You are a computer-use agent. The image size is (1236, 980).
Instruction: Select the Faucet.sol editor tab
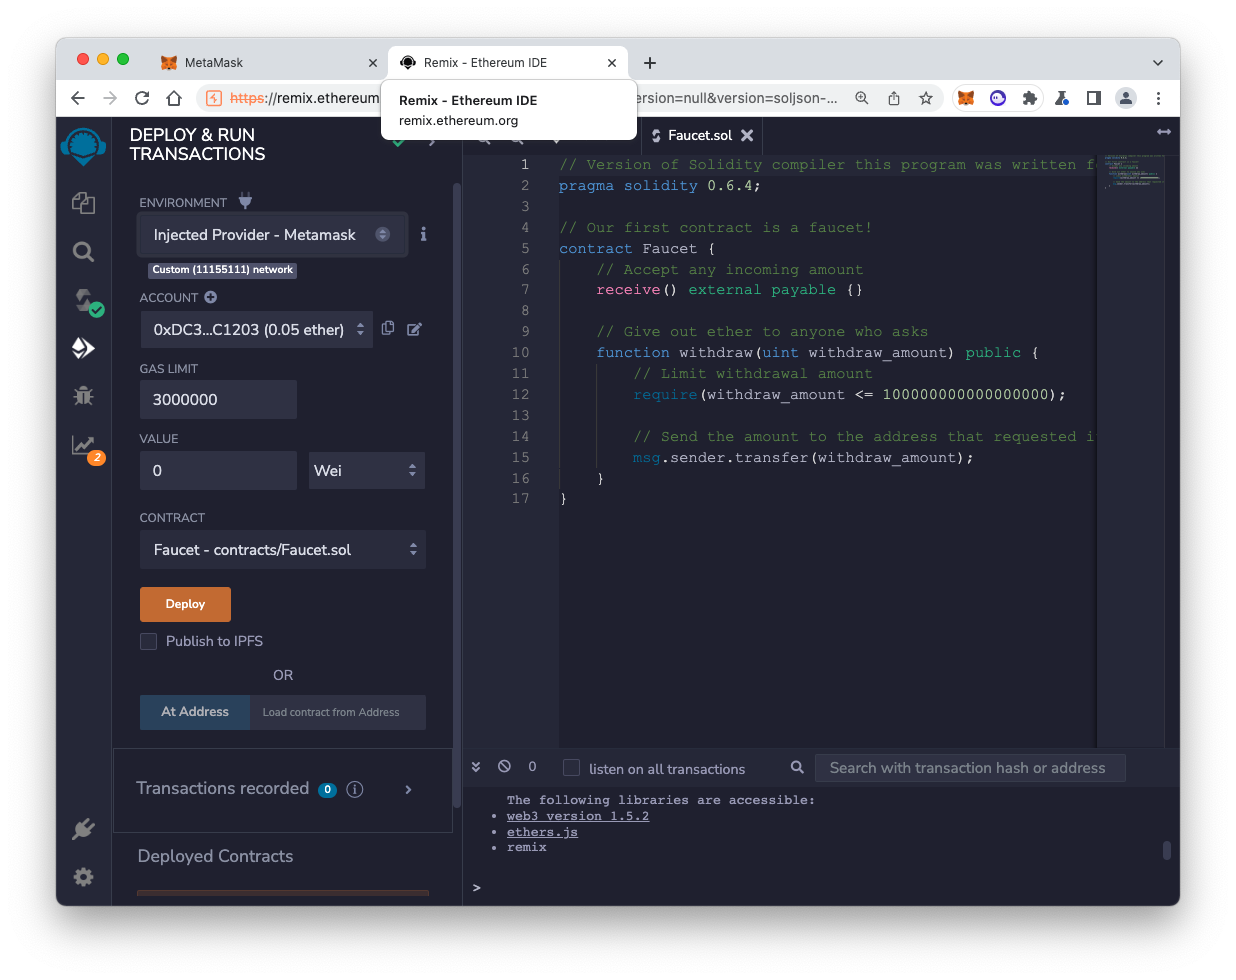pos(699,136)
